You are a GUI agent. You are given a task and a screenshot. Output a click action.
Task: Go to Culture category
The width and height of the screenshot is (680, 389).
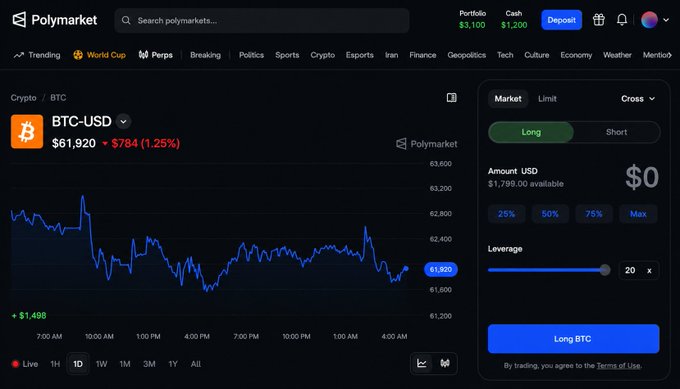[536, 55]
